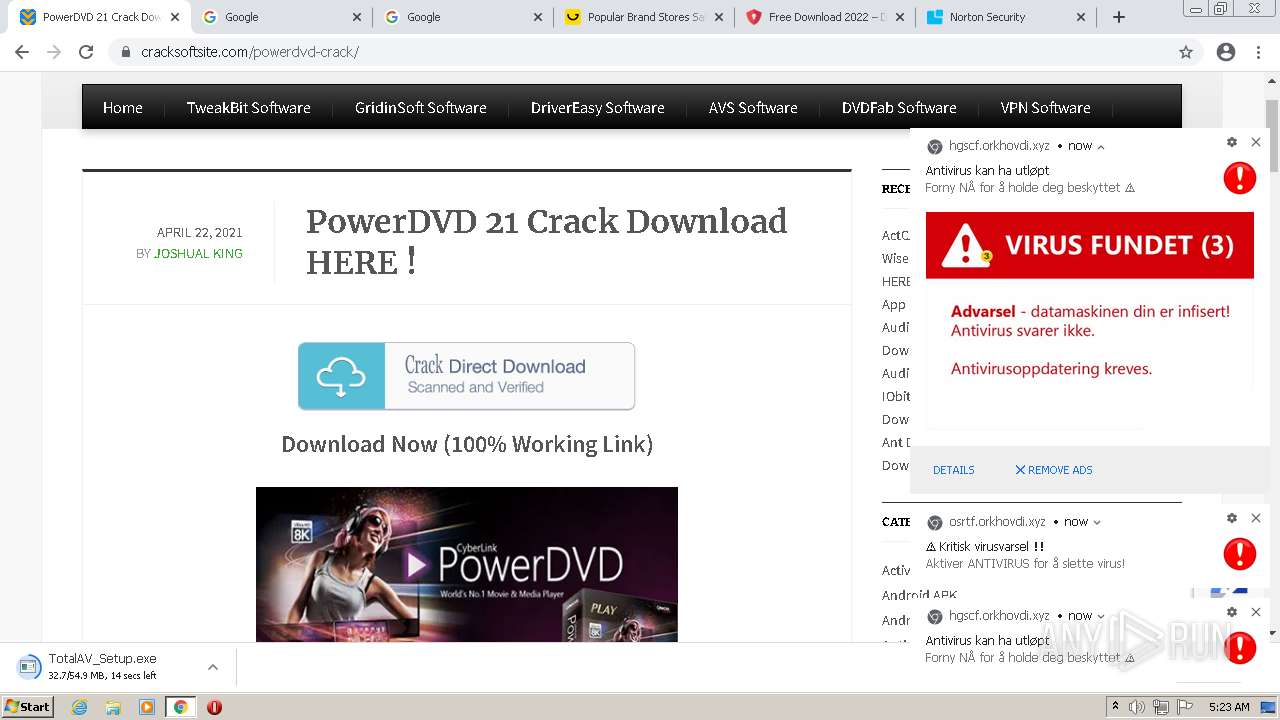Expand the osrtf.orkhovdi.xyz notification
This screenshot has width=1280, height=720.
[1097, 522]
